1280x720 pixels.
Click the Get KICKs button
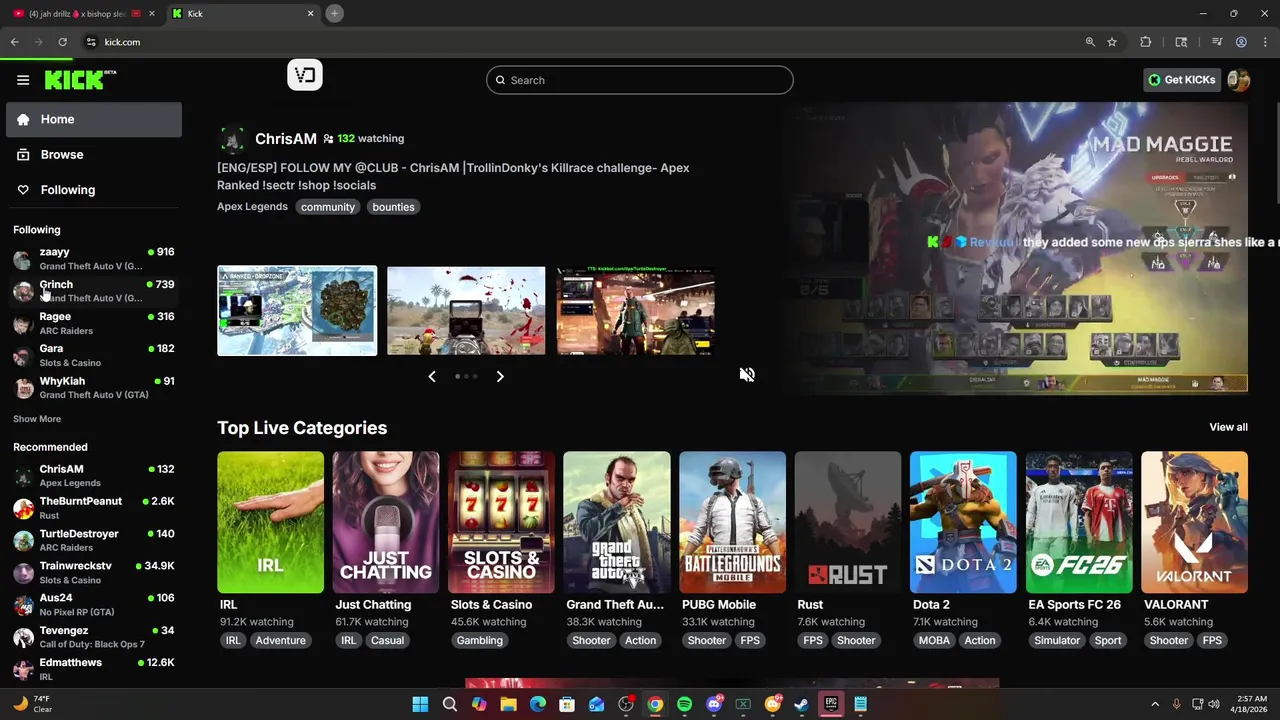pyautogui.click(x=1182, y=80)
